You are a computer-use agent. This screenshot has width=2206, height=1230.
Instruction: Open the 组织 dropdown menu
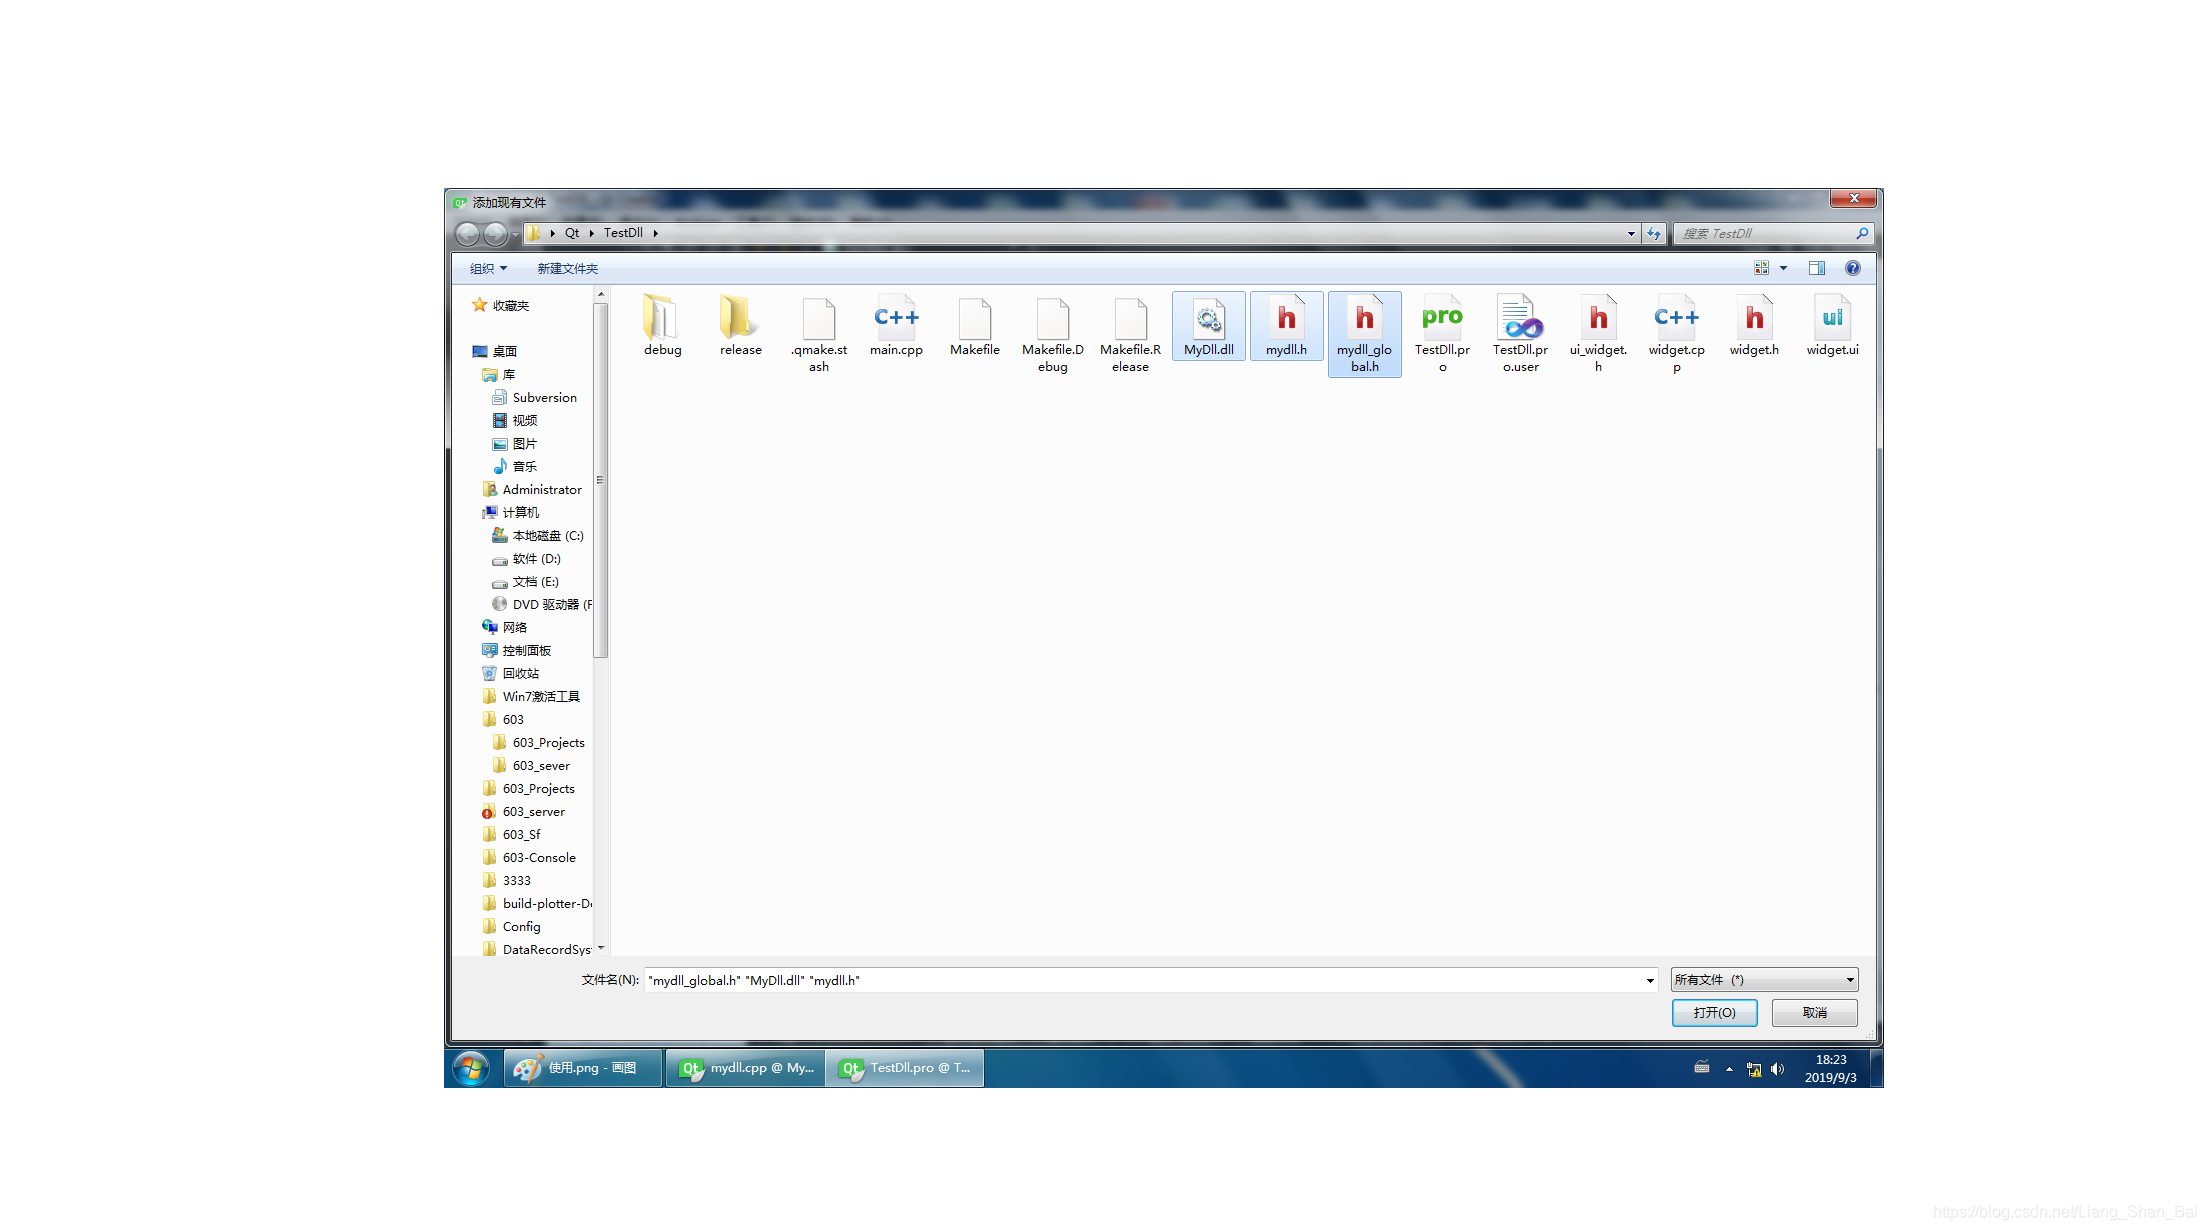click(488, 268)
